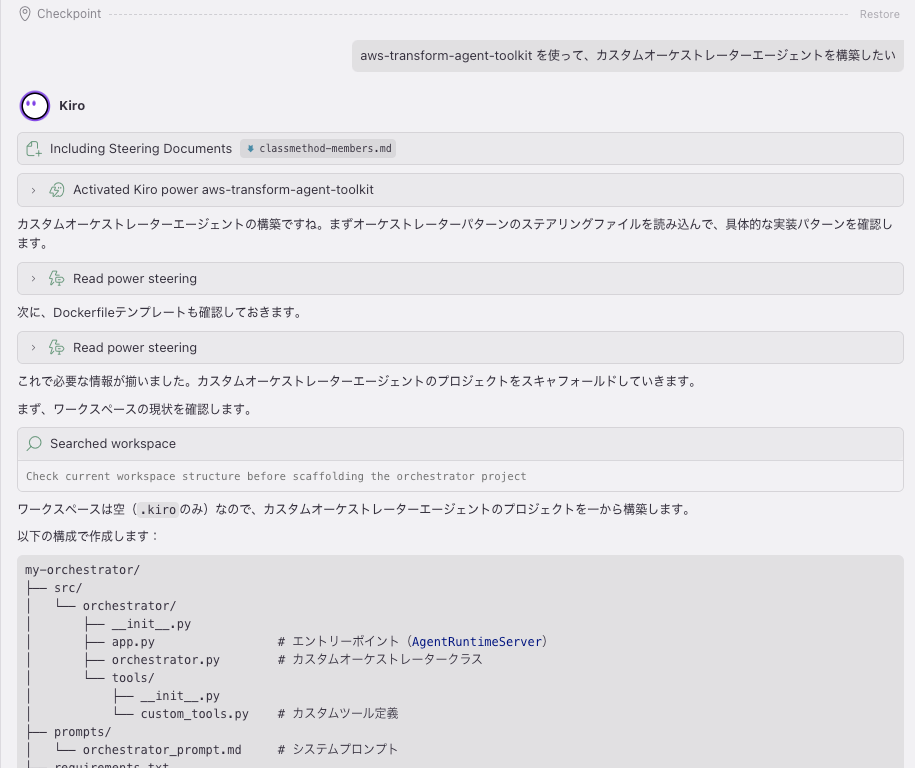Screen dimensions: 915x768
Task: Click the Kiro ghost avatar
Action: [x=34, y=106]
